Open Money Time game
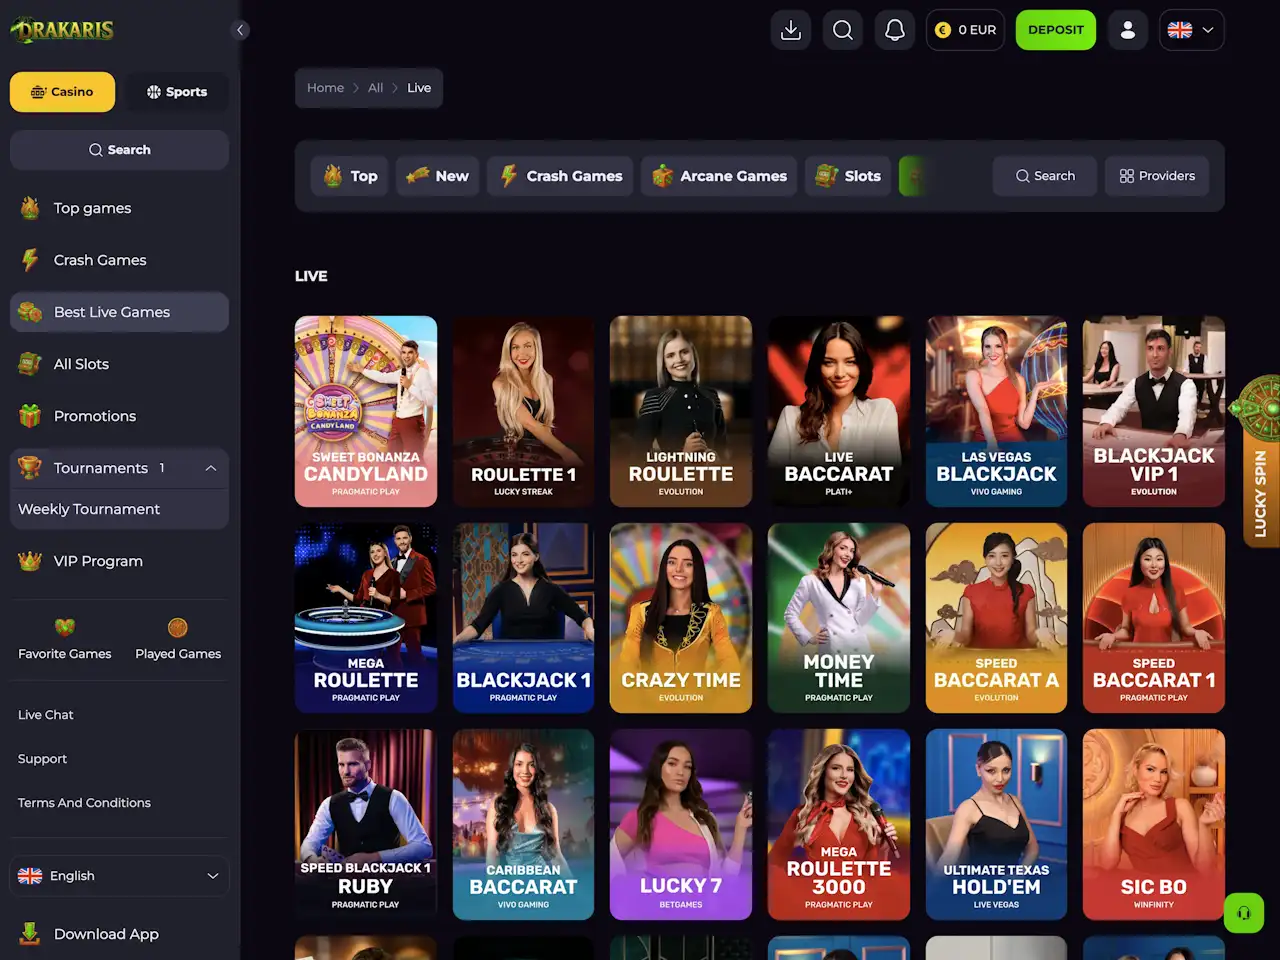 839,618
